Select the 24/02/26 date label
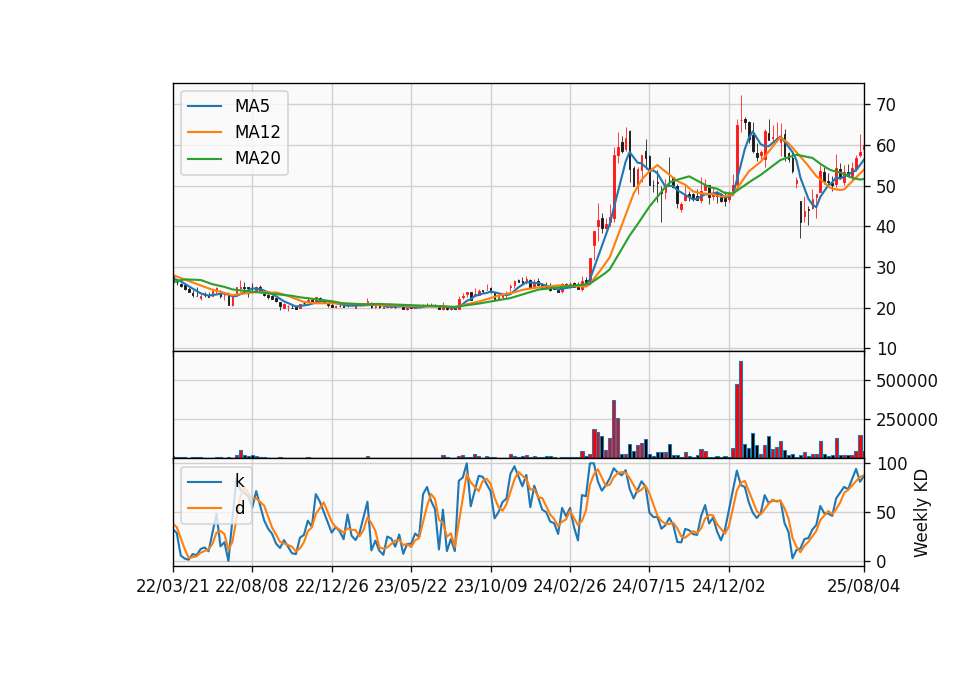 point(569,586)
